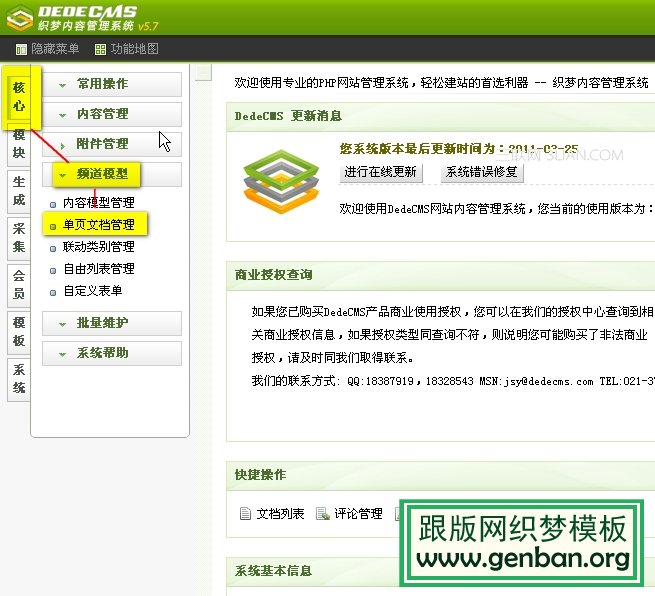Open 单页文档管理
Image resolution: width=655 pixels, height=596 pixels.
click(x=99, y=225)
